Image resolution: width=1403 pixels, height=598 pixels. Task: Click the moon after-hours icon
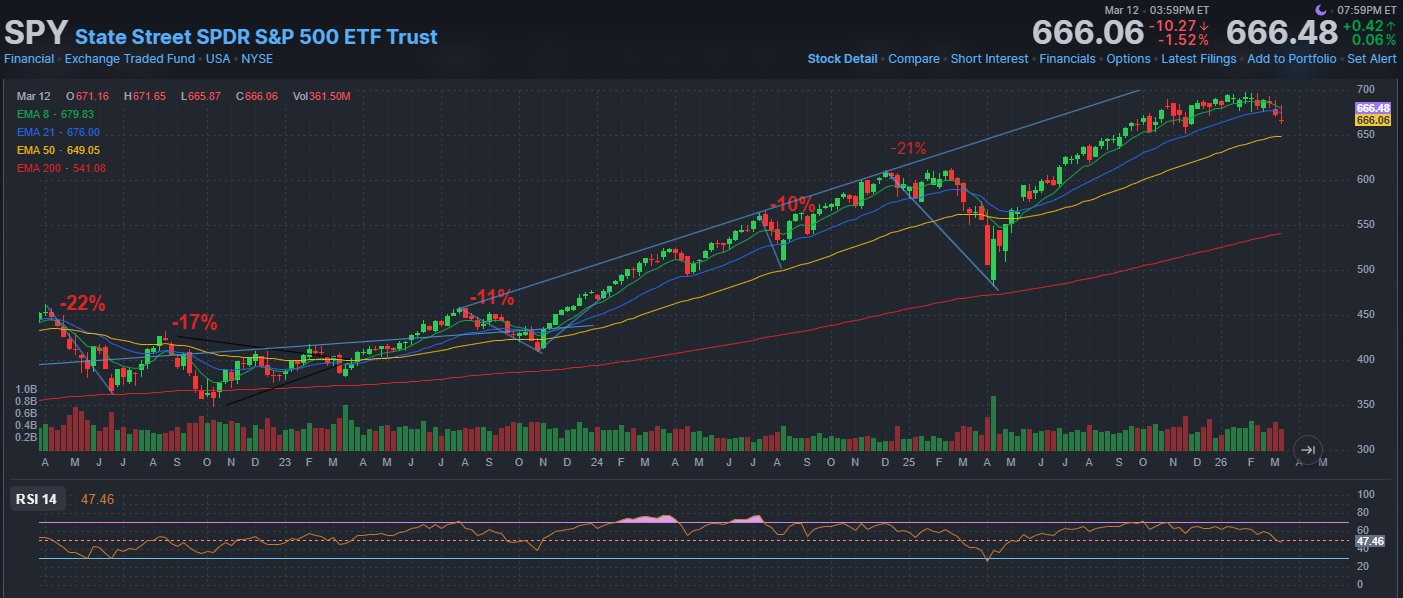coord(1320,9)
